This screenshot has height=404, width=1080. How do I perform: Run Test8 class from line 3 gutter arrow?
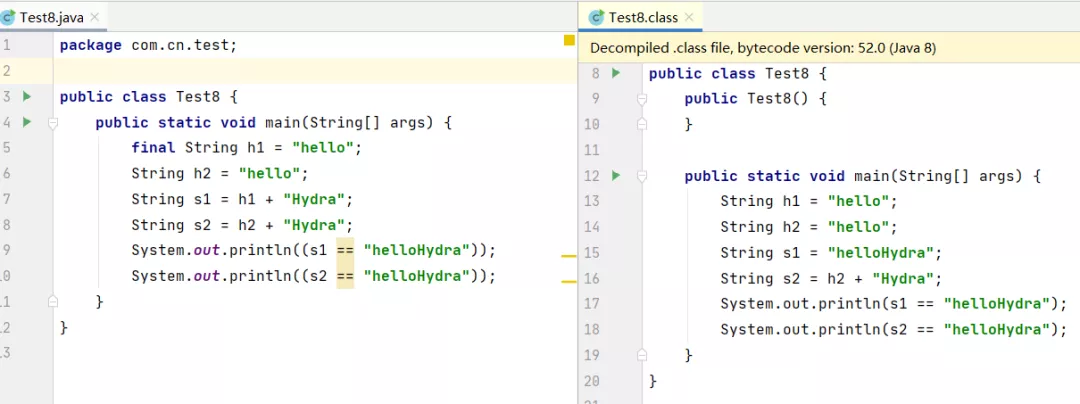tap(27, 96)
